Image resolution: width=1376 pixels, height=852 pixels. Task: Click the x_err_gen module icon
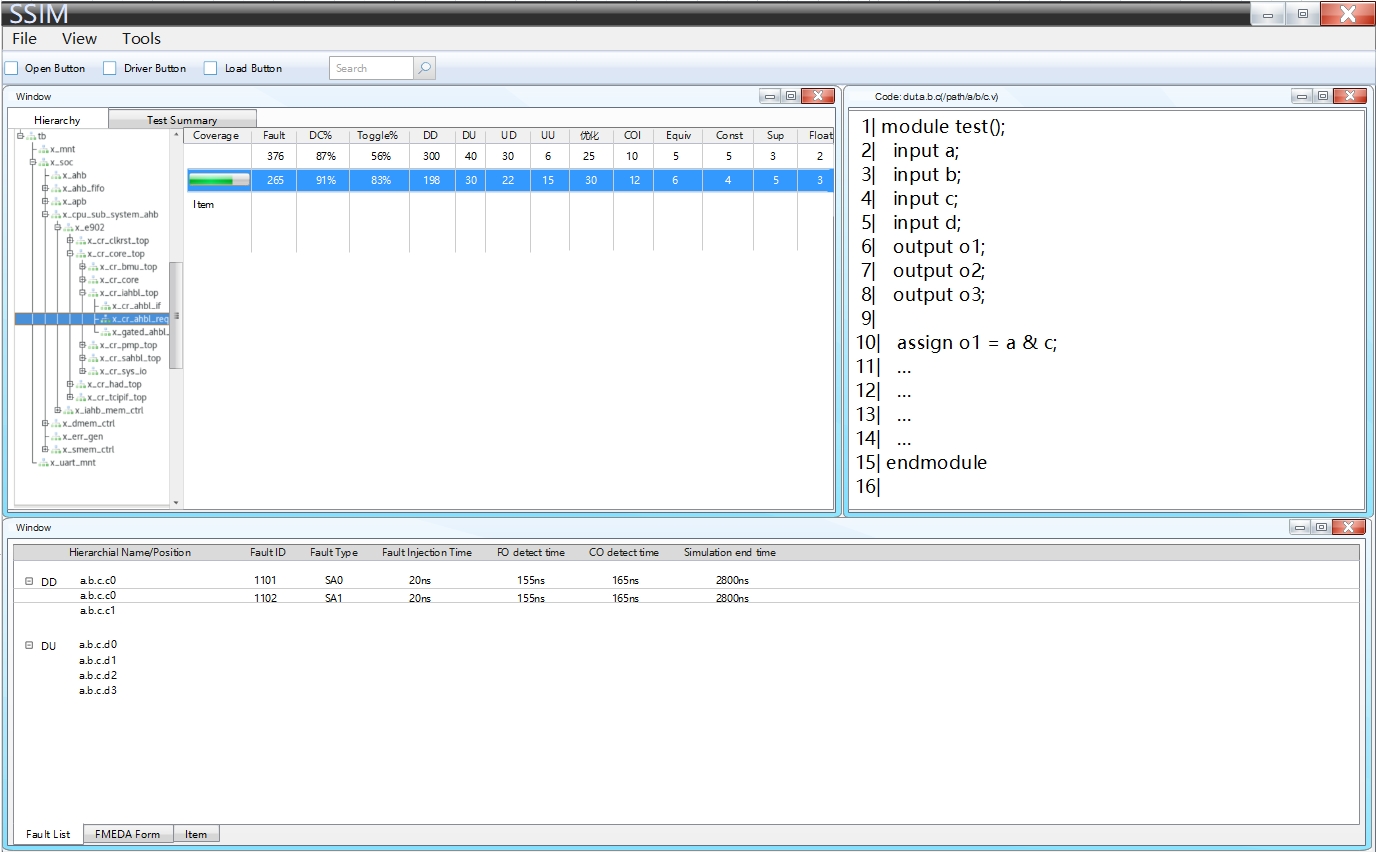(56, 437)
